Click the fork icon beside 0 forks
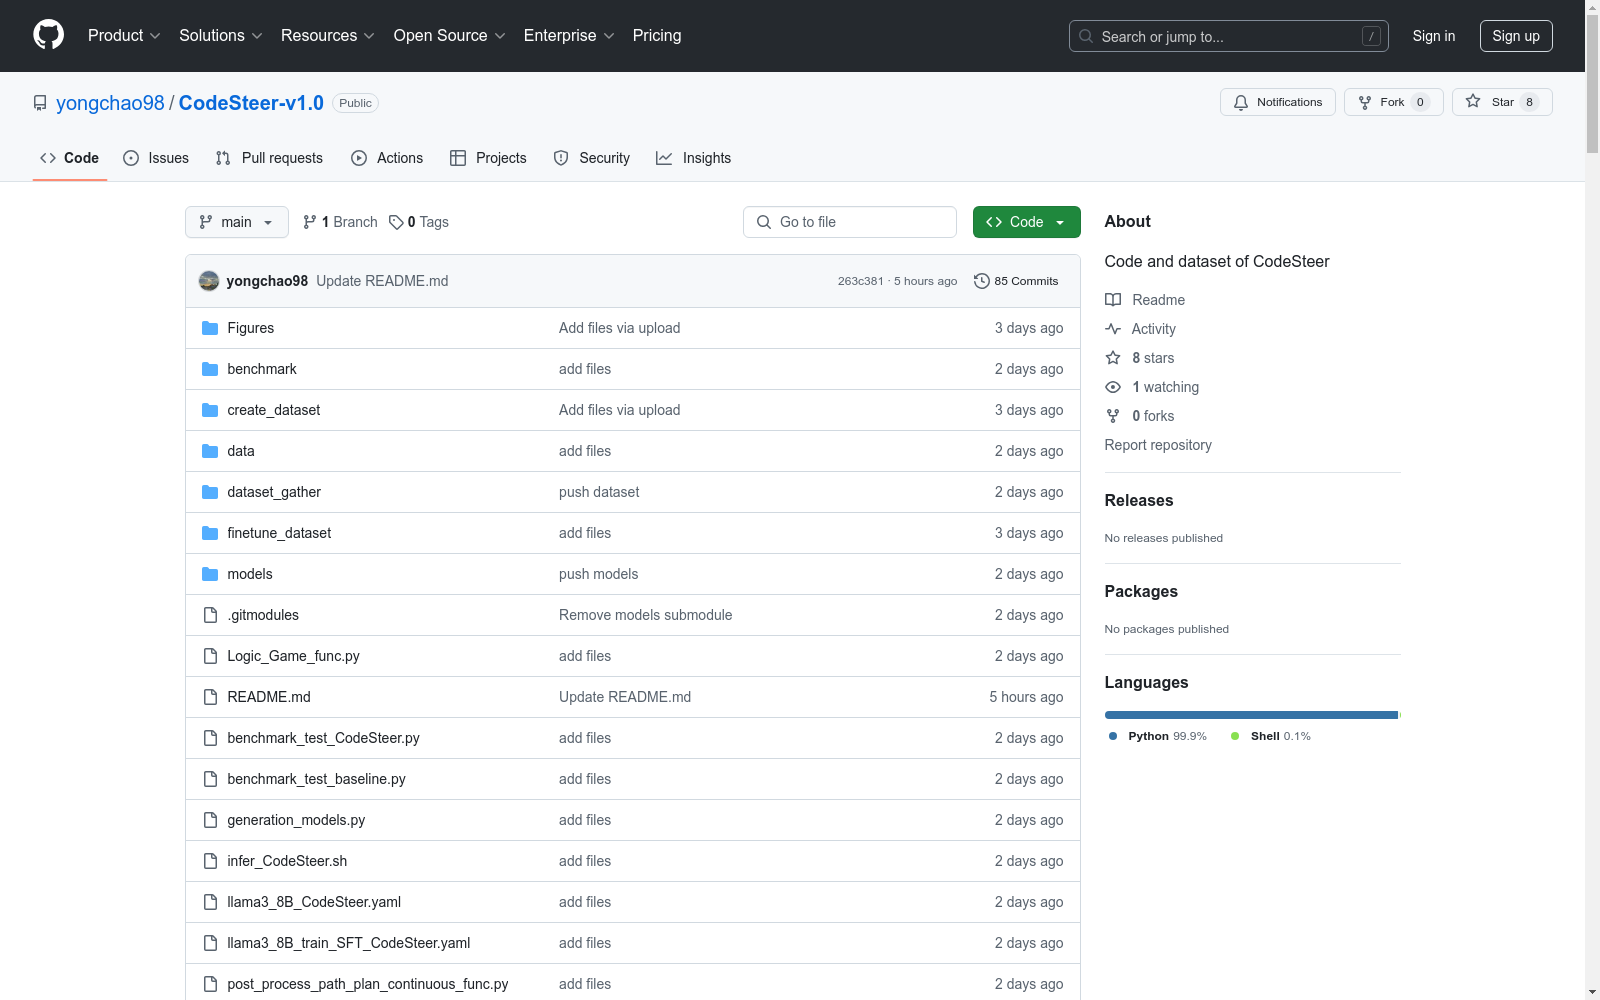 click(1113, 416)
